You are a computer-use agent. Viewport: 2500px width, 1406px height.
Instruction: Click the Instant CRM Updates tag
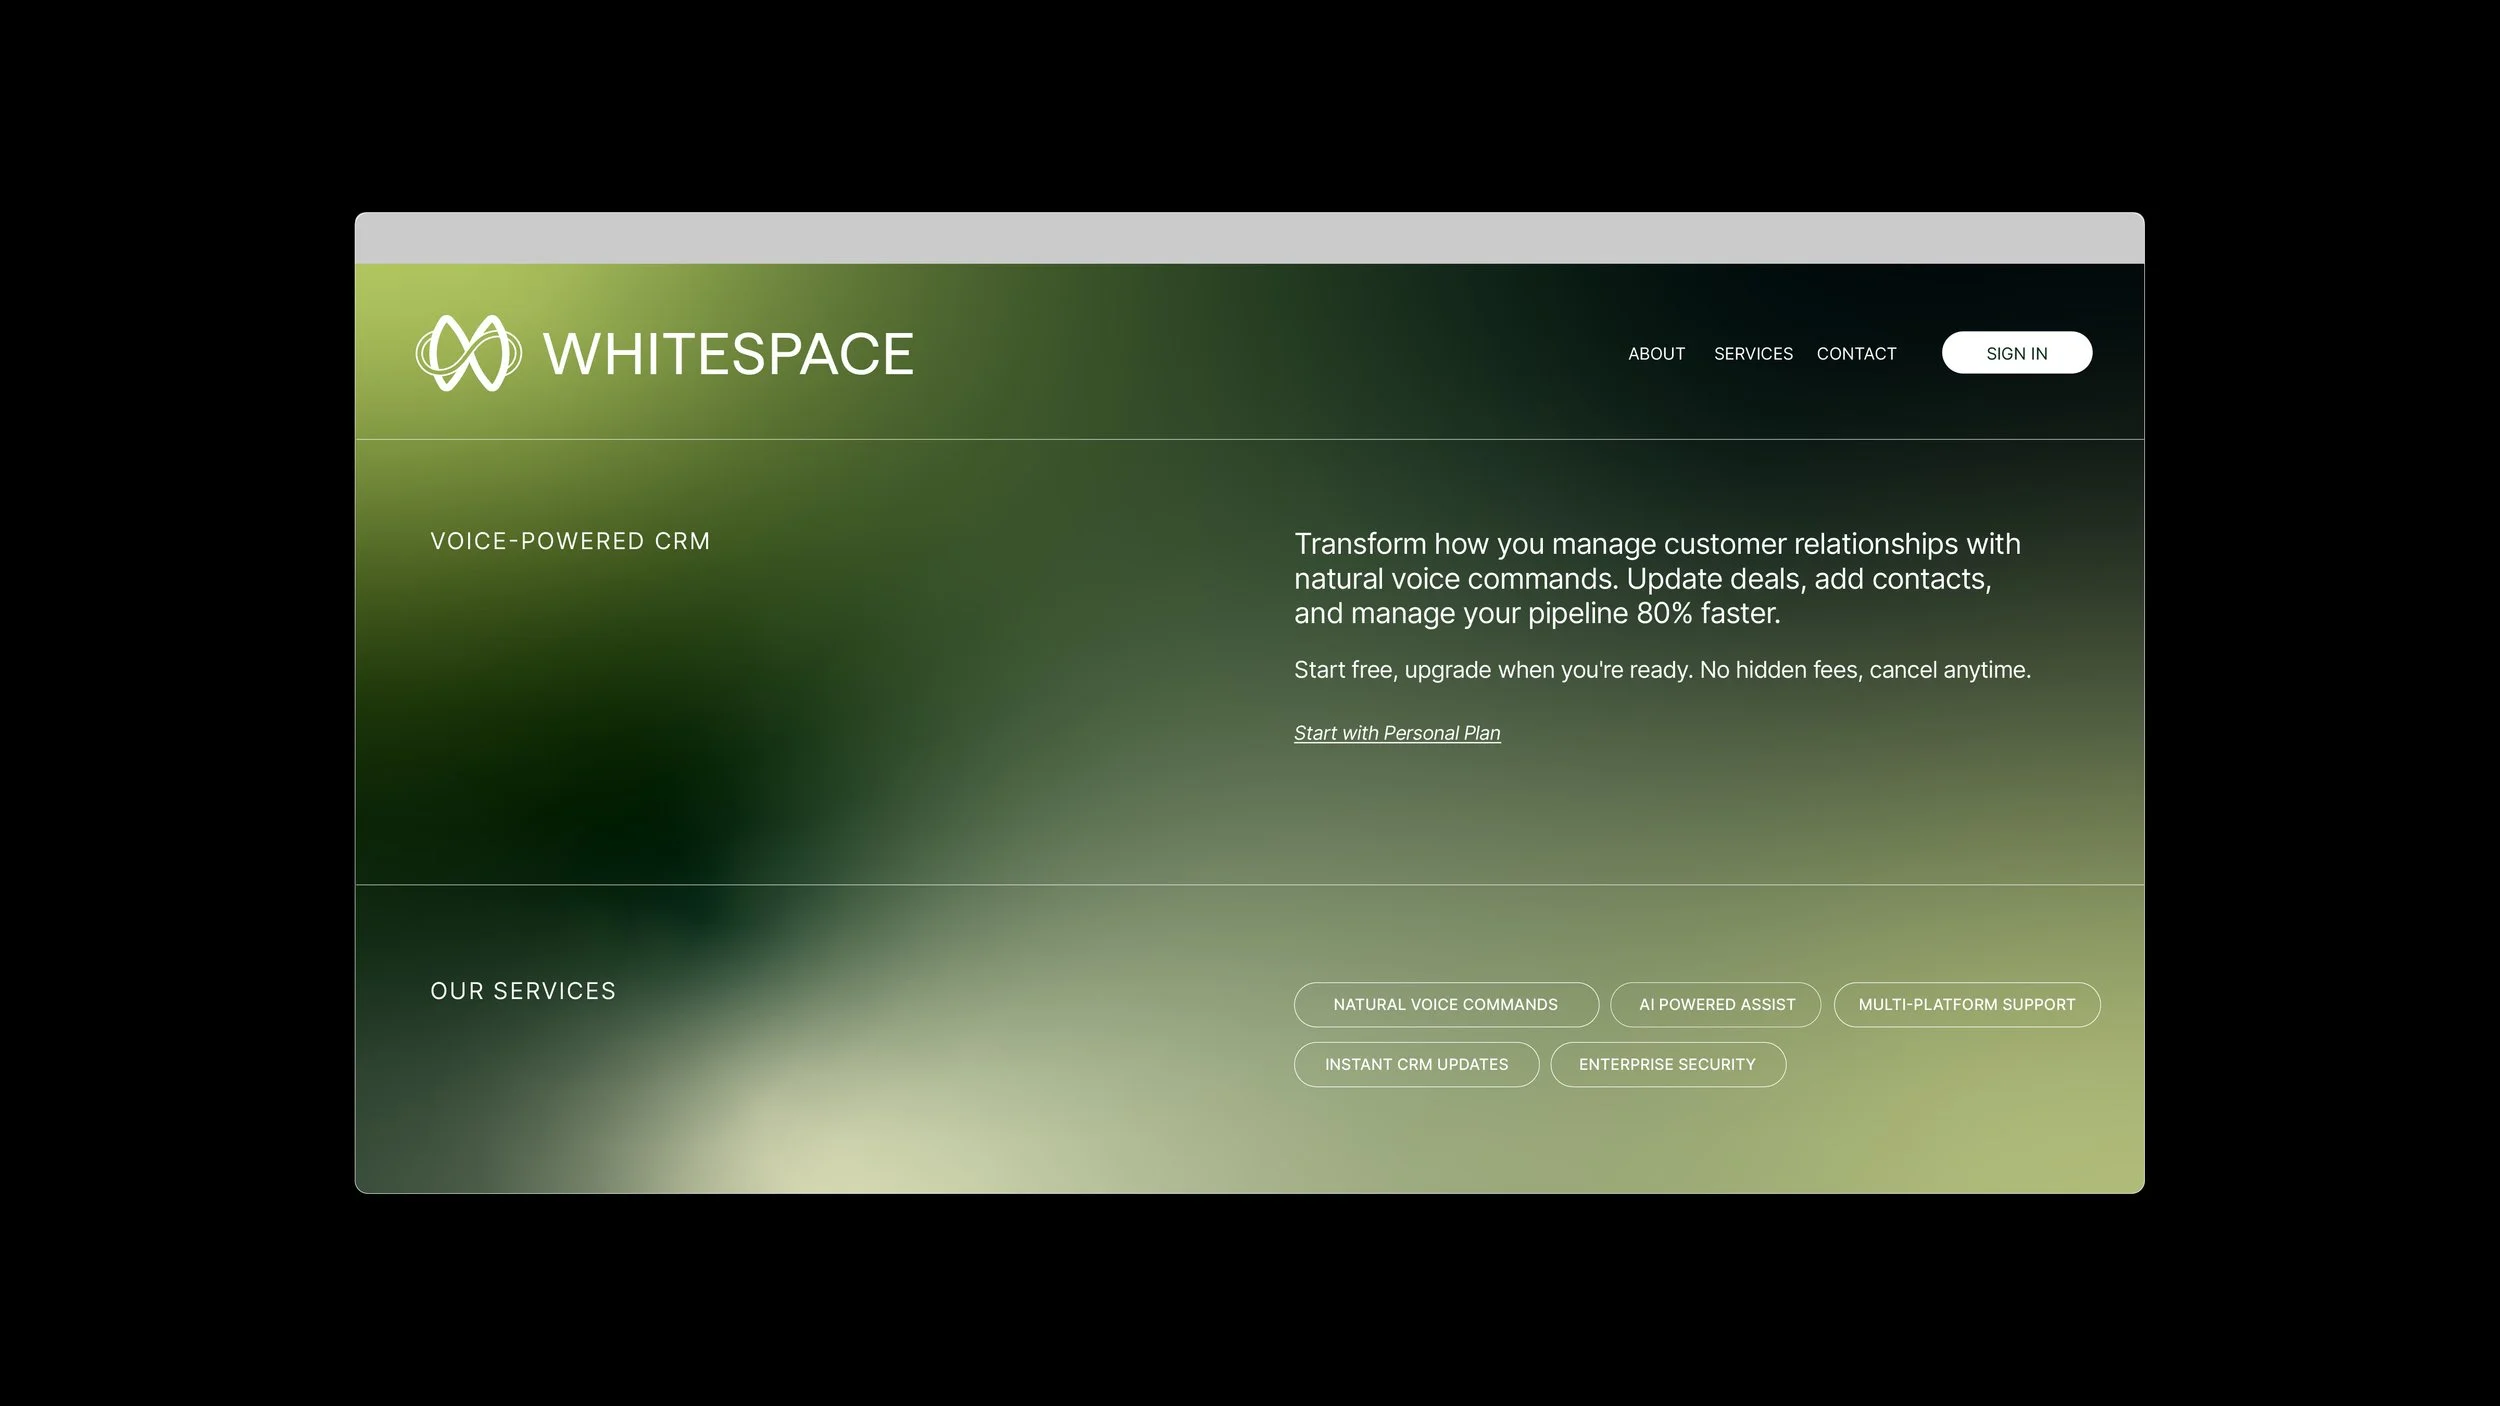coord(1416,1064)
